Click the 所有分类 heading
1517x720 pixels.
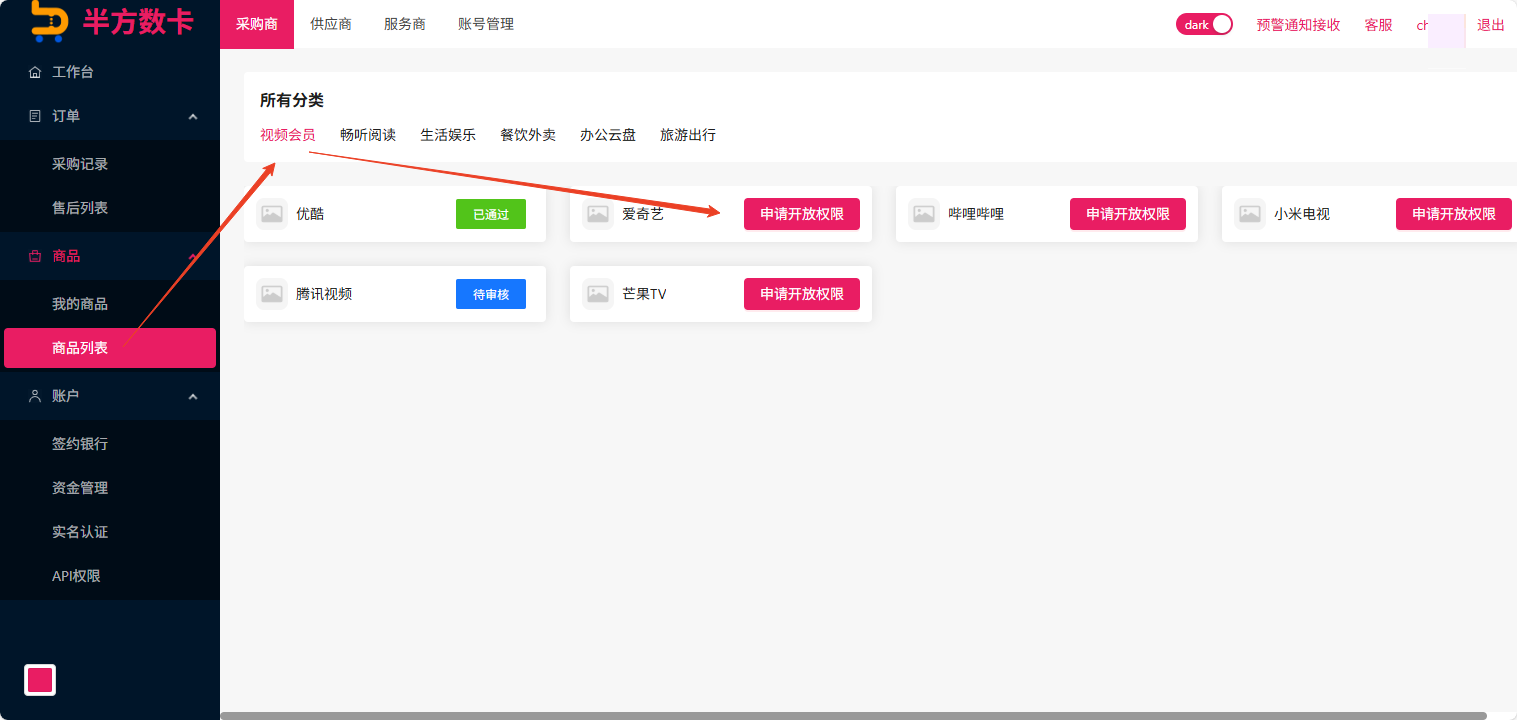tap(292, 100)
